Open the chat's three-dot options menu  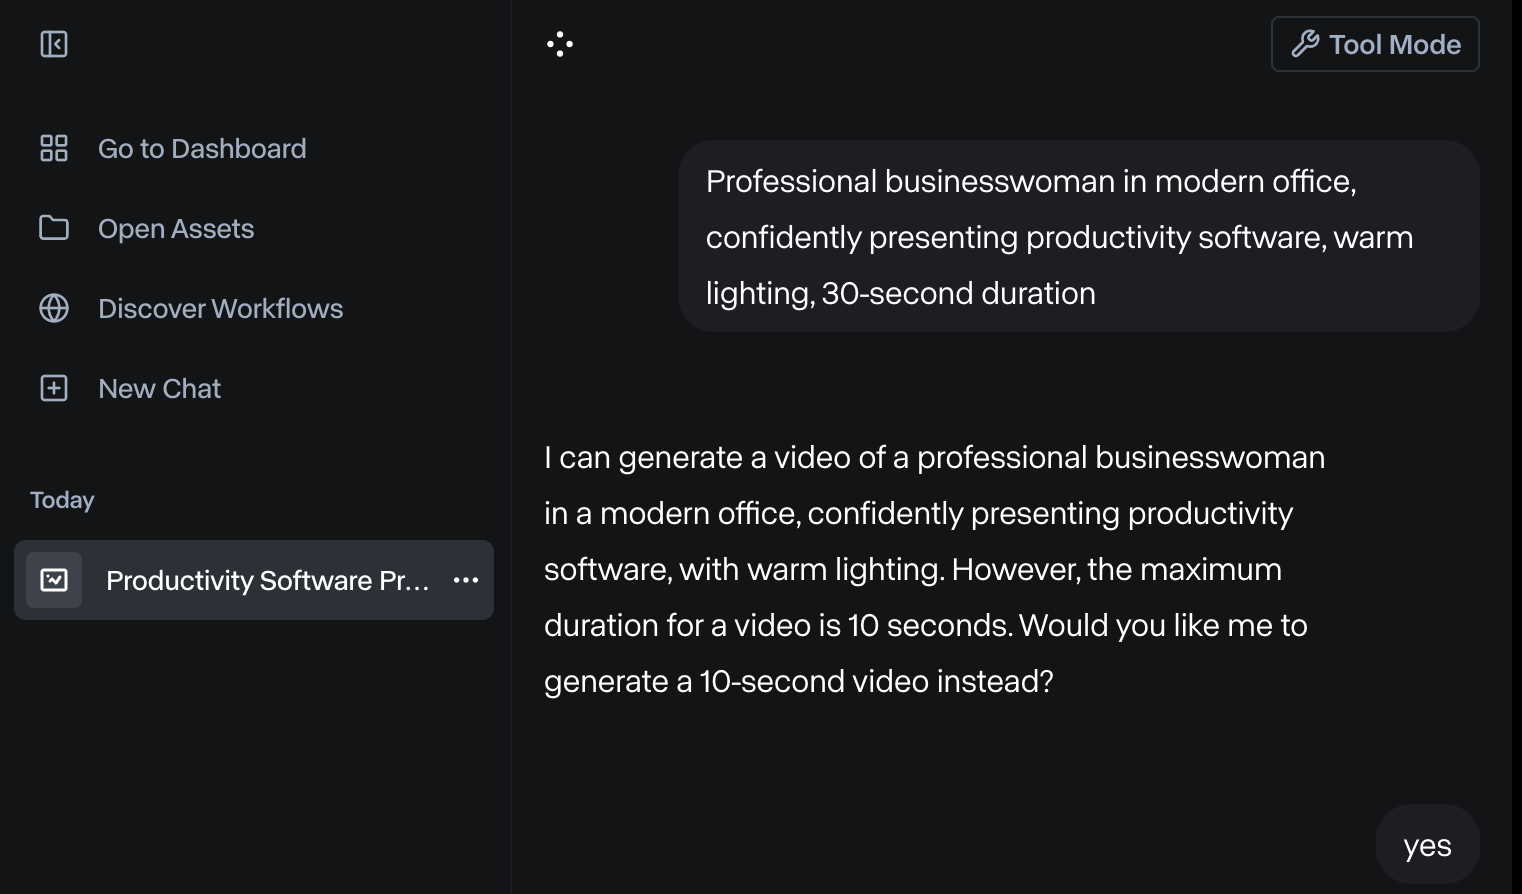point(466,580)
